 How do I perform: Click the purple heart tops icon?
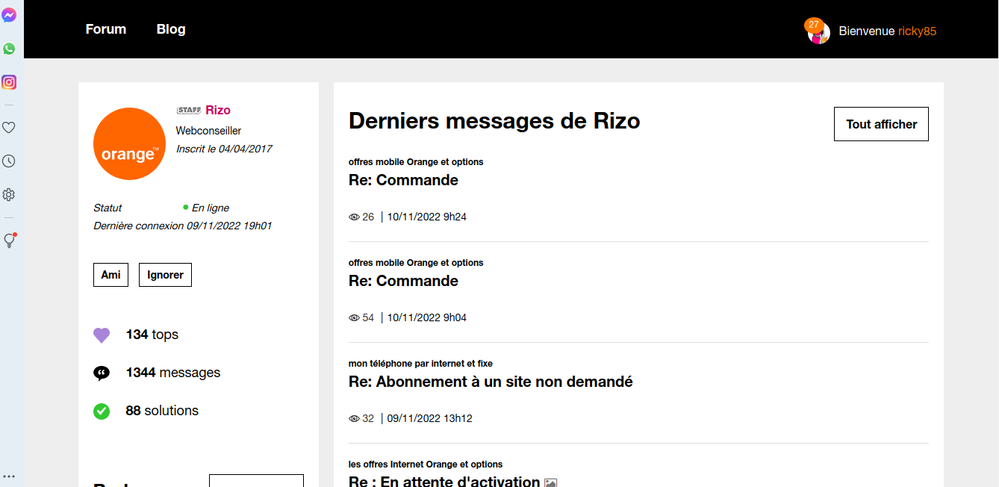tap(102, 335)
